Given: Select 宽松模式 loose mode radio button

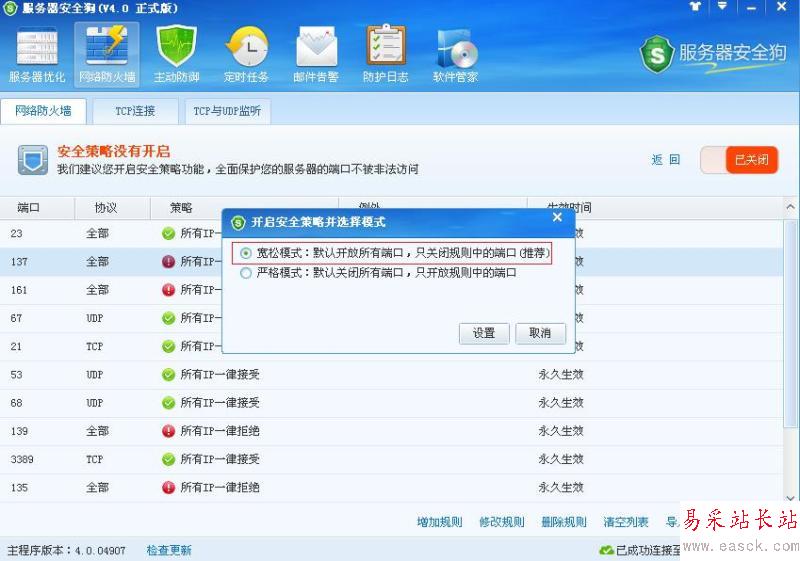Looking at the screenshot, I should pyautogui.click(x=246, y=253).
